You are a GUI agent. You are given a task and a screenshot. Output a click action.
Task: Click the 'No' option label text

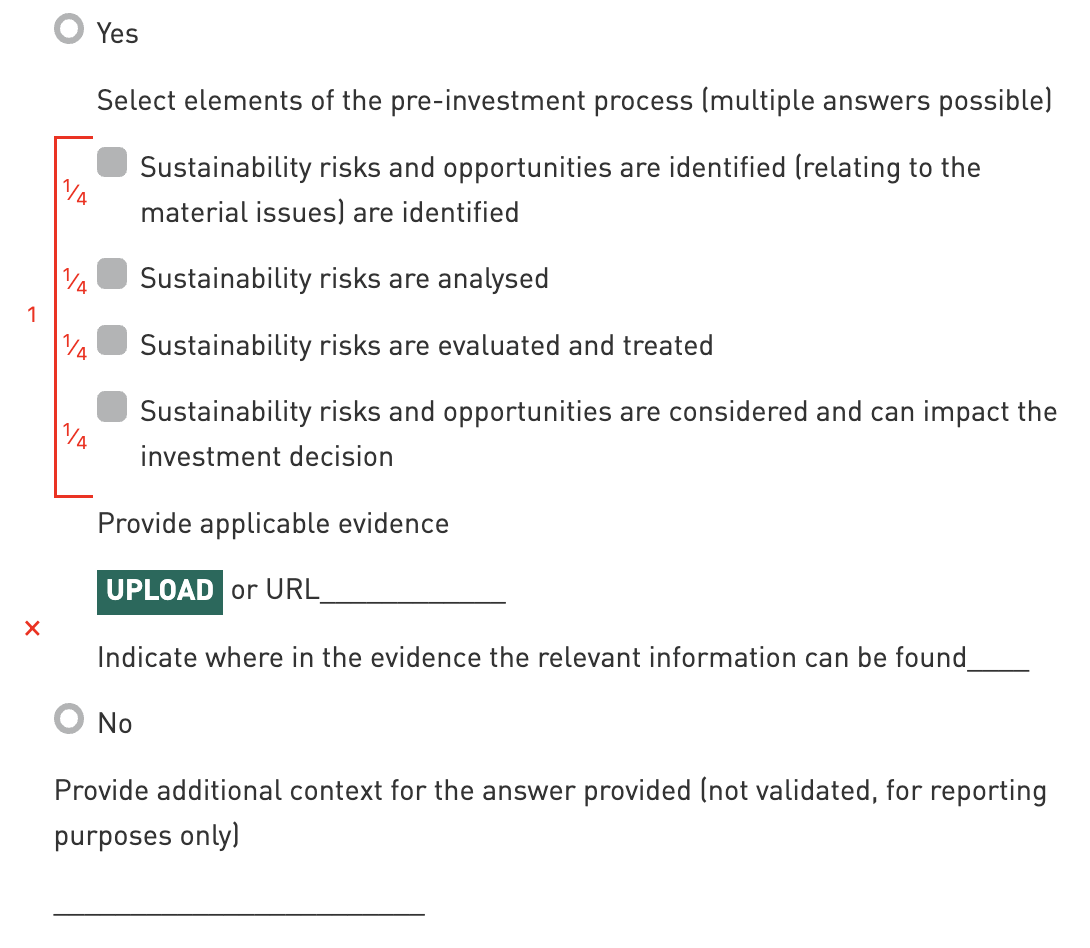coord(115,723)
